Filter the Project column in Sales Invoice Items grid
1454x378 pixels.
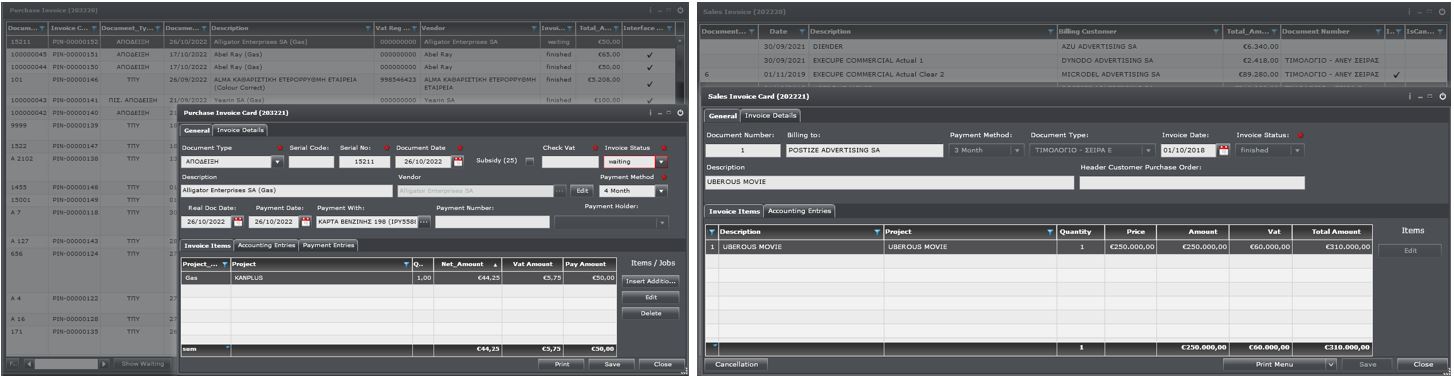pos(1051,232)
